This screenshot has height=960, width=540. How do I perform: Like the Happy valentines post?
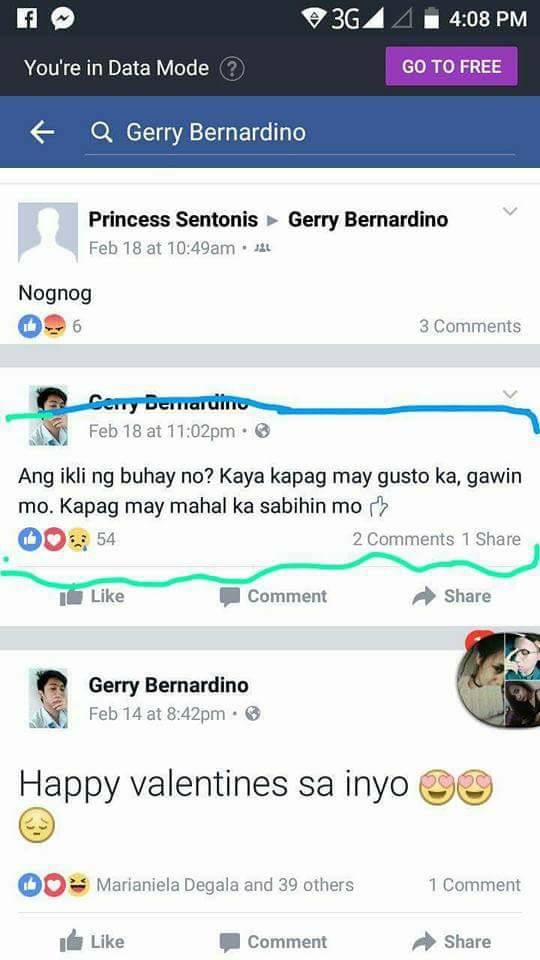[92, 941]
